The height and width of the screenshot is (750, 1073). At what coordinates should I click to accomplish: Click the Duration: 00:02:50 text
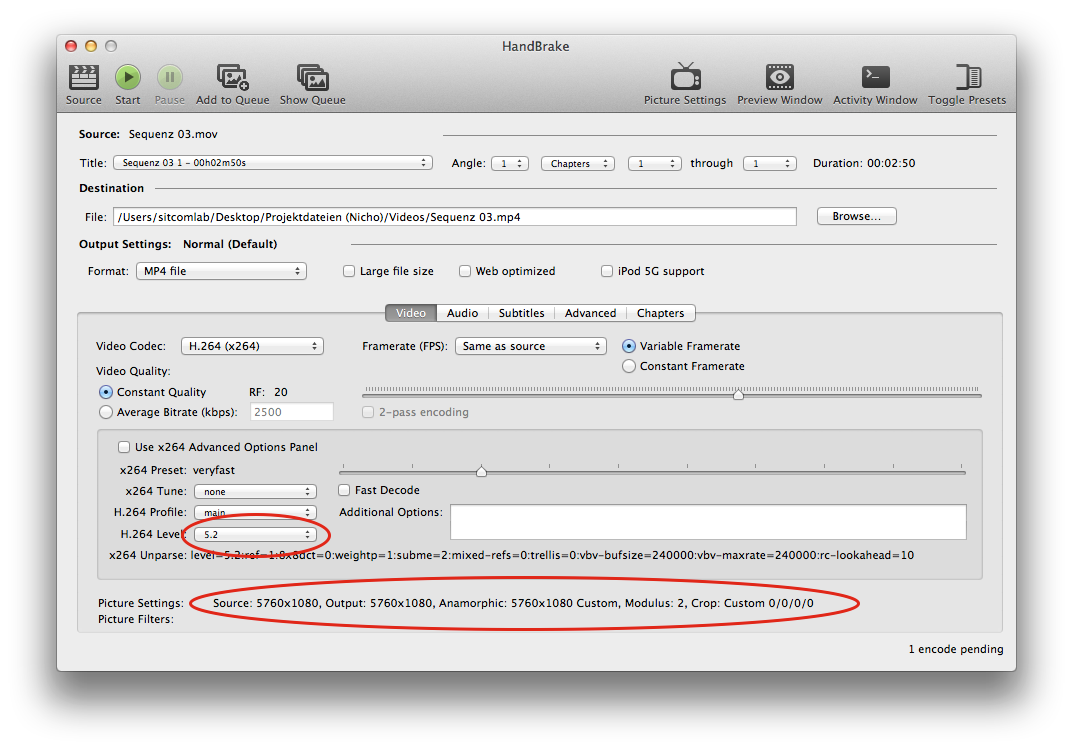(x=864, y=163)
